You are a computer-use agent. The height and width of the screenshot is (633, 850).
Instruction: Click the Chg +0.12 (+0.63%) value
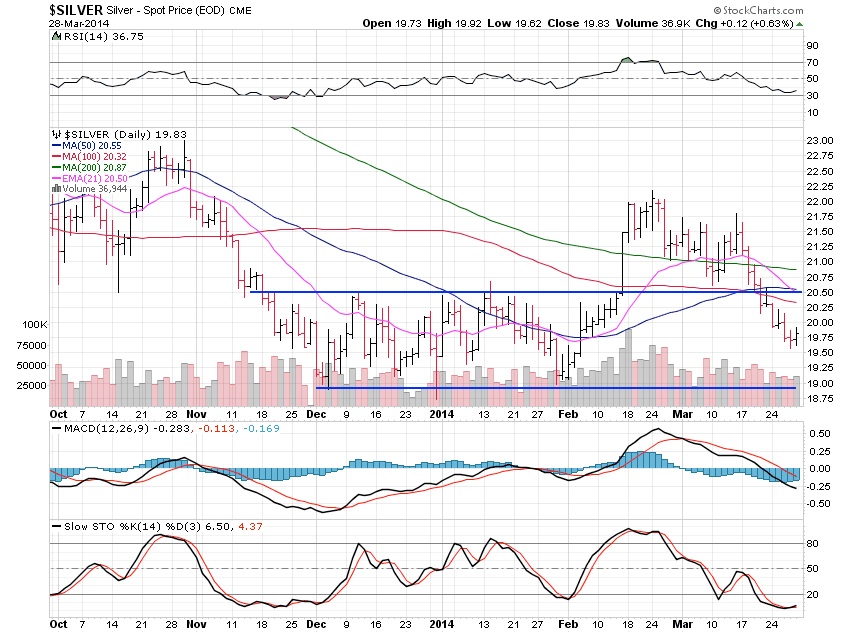[x=744, y=23]
